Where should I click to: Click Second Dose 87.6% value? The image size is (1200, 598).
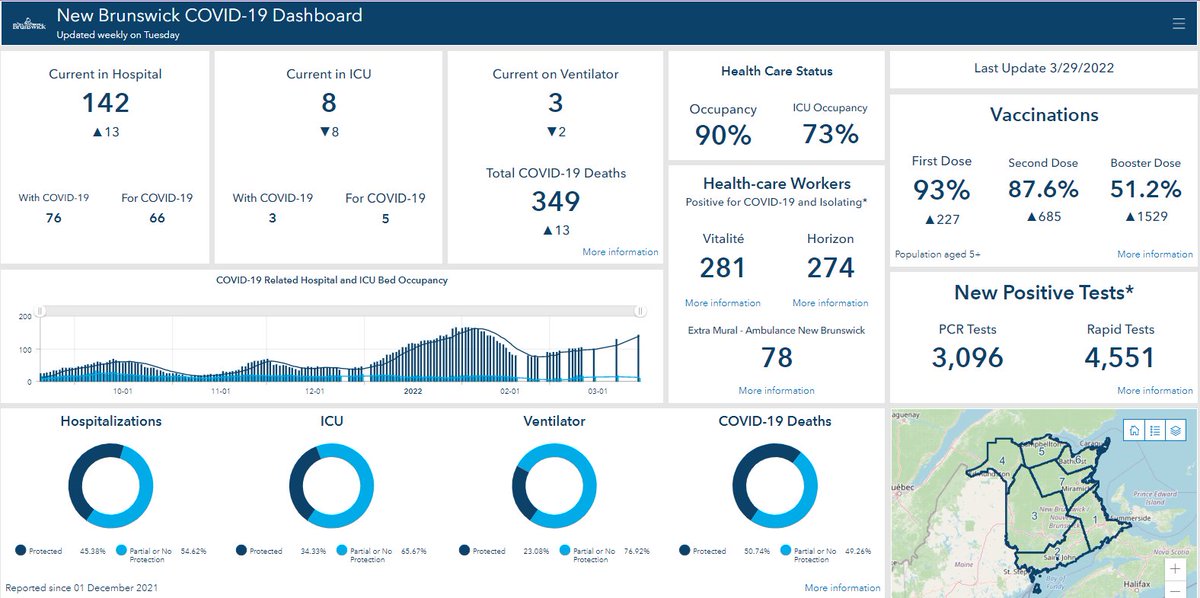(1043, 190)
